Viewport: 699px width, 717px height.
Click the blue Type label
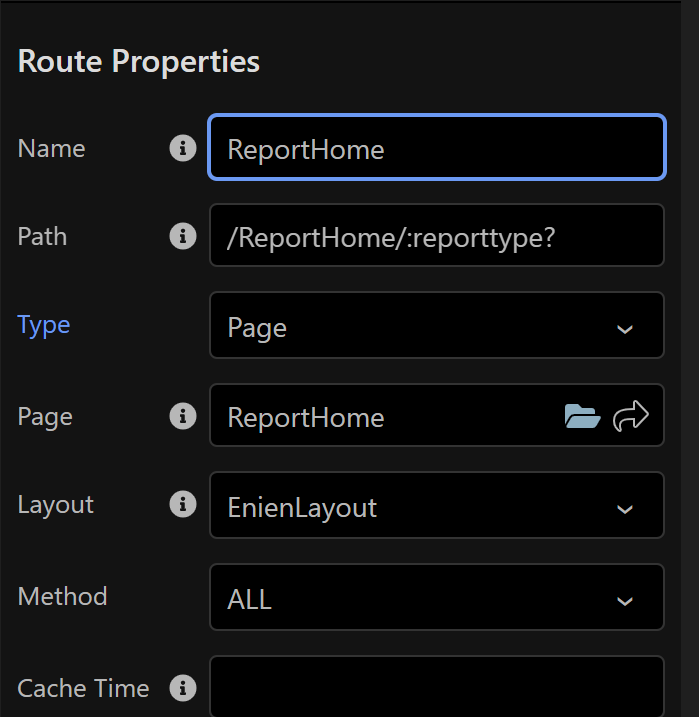(44, 325)
